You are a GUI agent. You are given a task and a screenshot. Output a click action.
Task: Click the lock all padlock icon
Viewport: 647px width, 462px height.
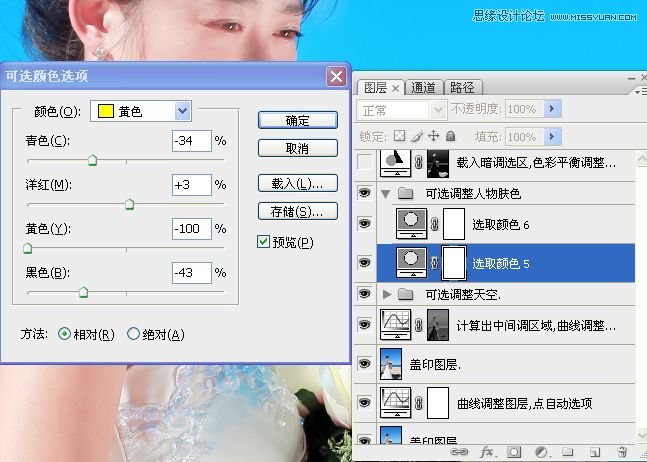pyautogui.click(x=451, y=136)
